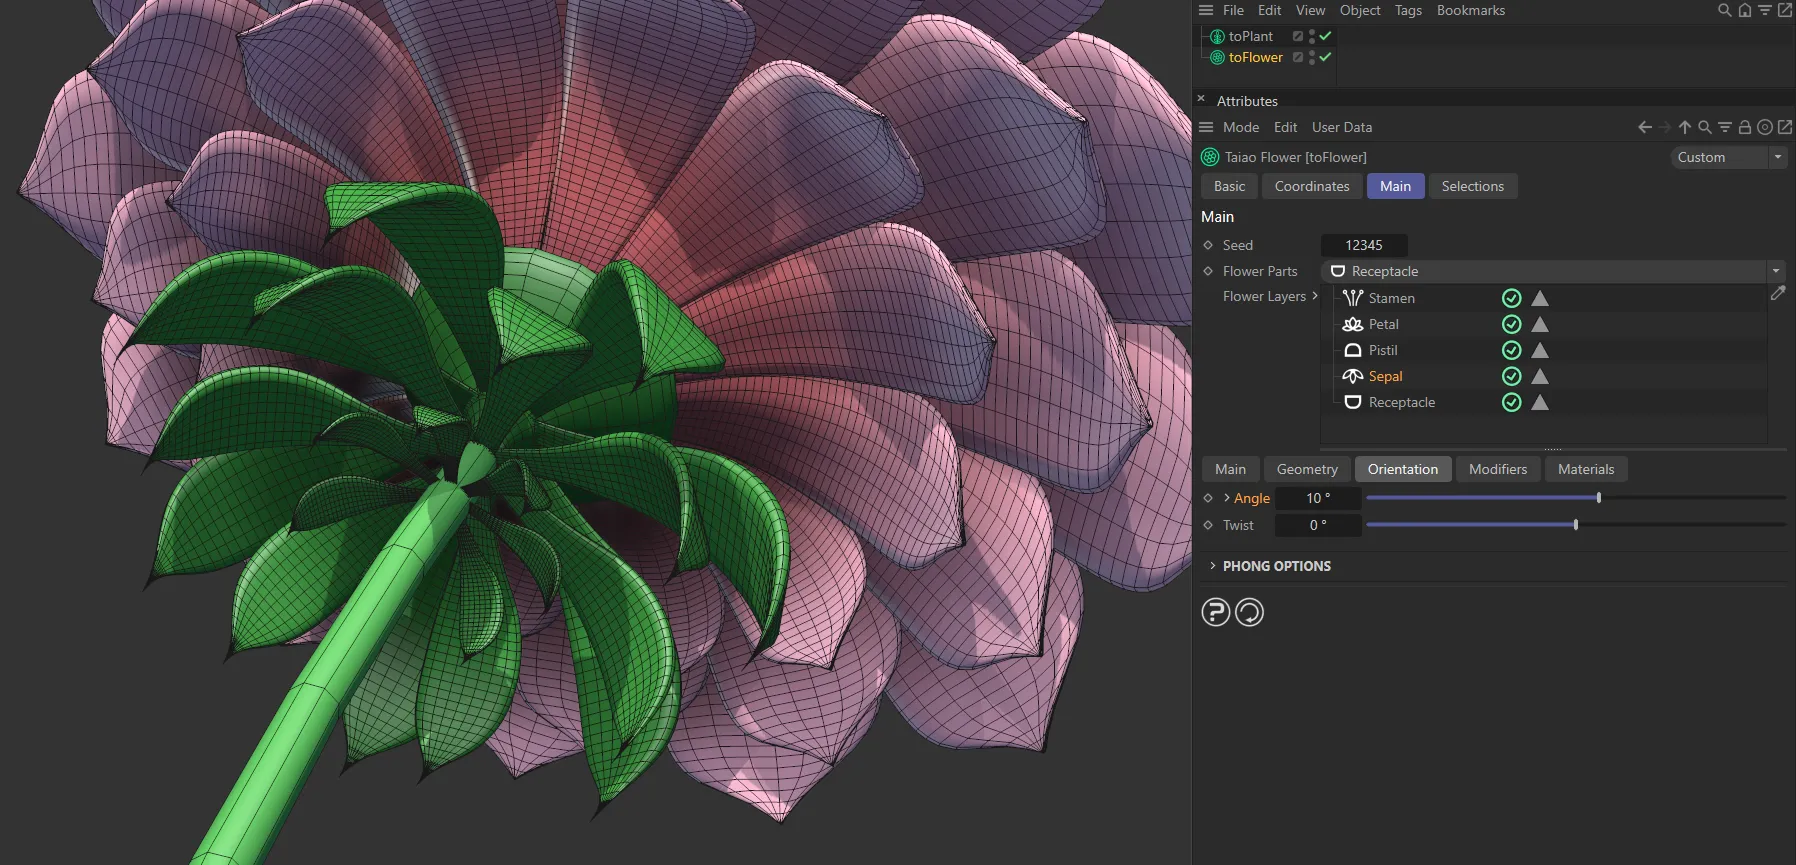Click the reset circular arrow button
Image resolution: width=1796 pixels, height=865 pixels.
pyautogui.click(x=1250, y=612)
